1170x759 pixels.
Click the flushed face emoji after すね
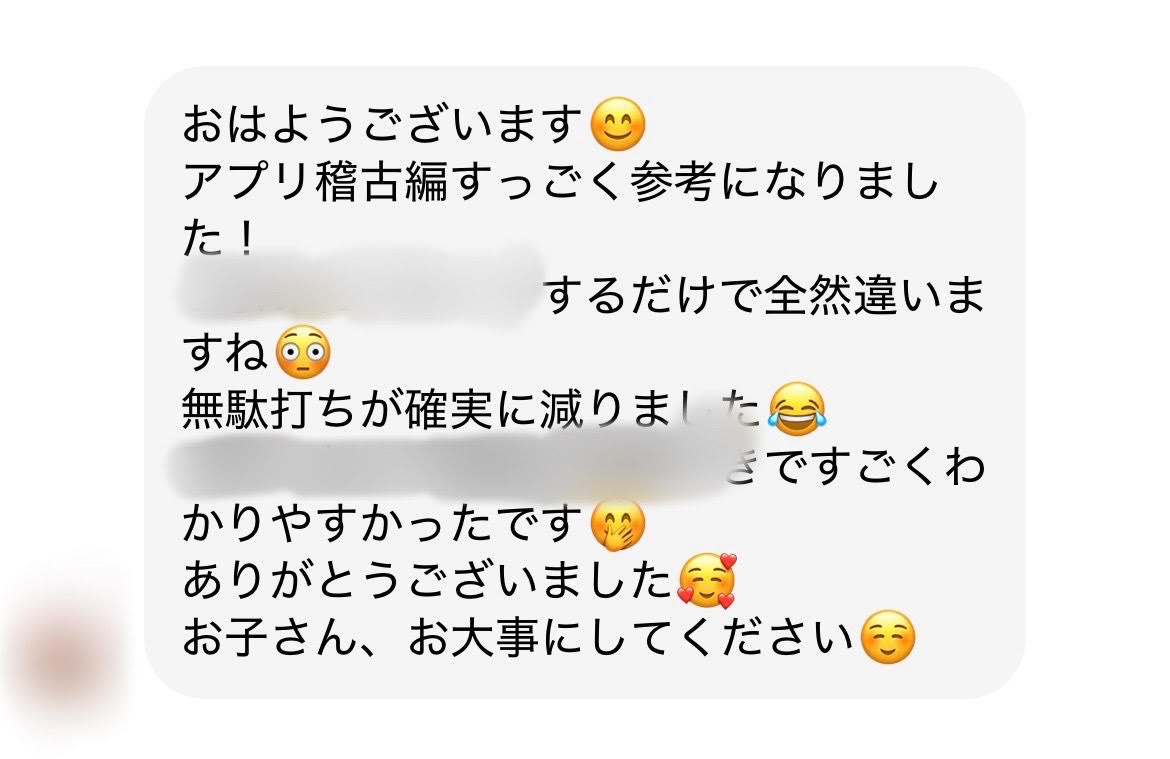[x=303, y=352]
